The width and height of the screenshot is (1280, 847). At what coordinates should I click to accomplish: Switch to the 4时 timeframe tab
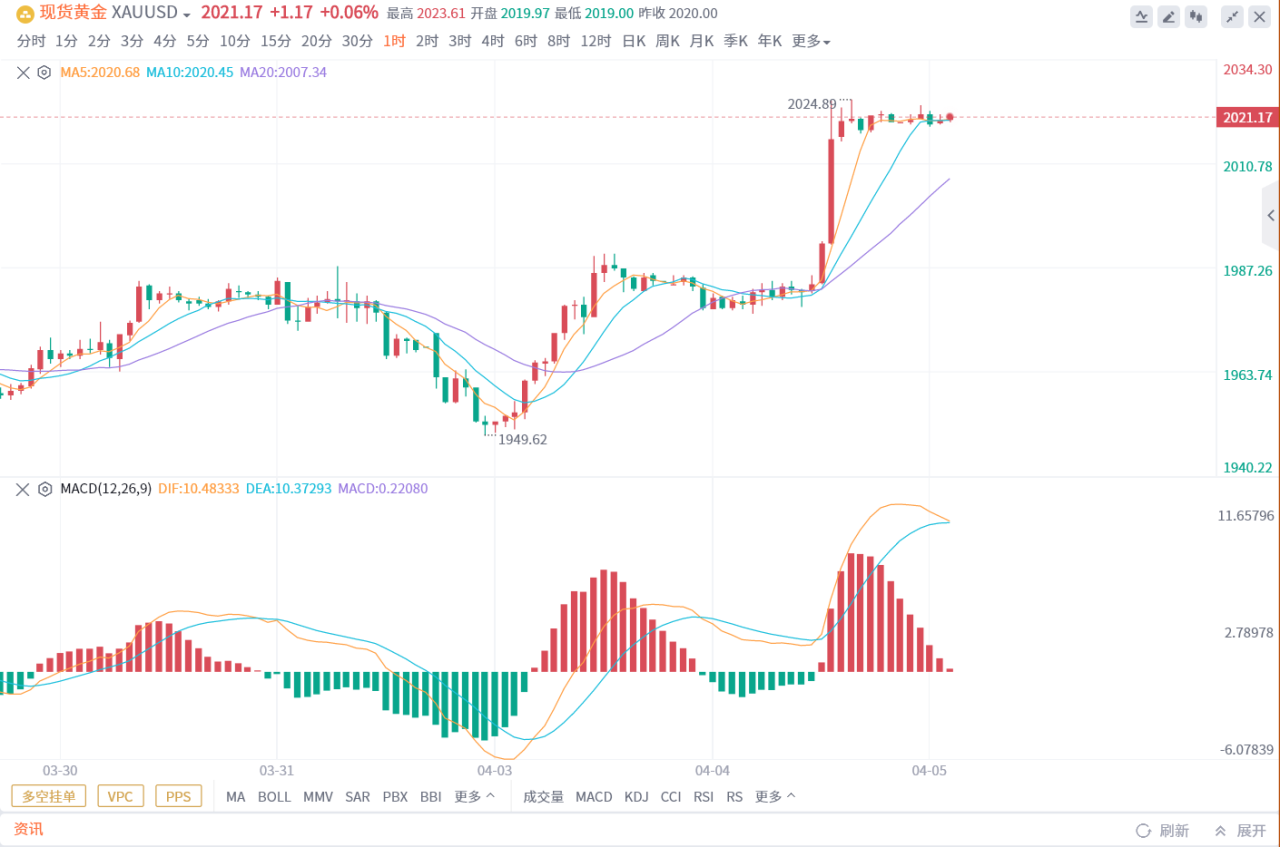click(x=493, y=41)
